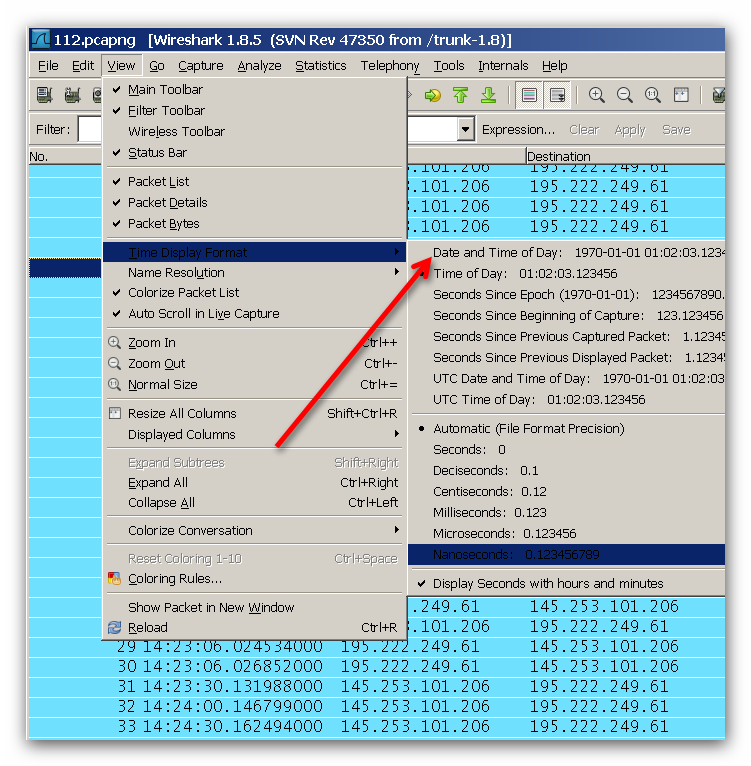
Task: Open the Telephony menu
Action: click(x=390, y=65)
